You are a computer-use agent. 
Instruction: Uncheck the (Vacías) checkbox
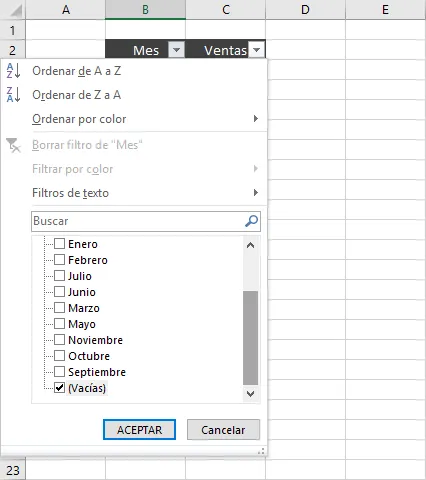click(x=59, y=388)
